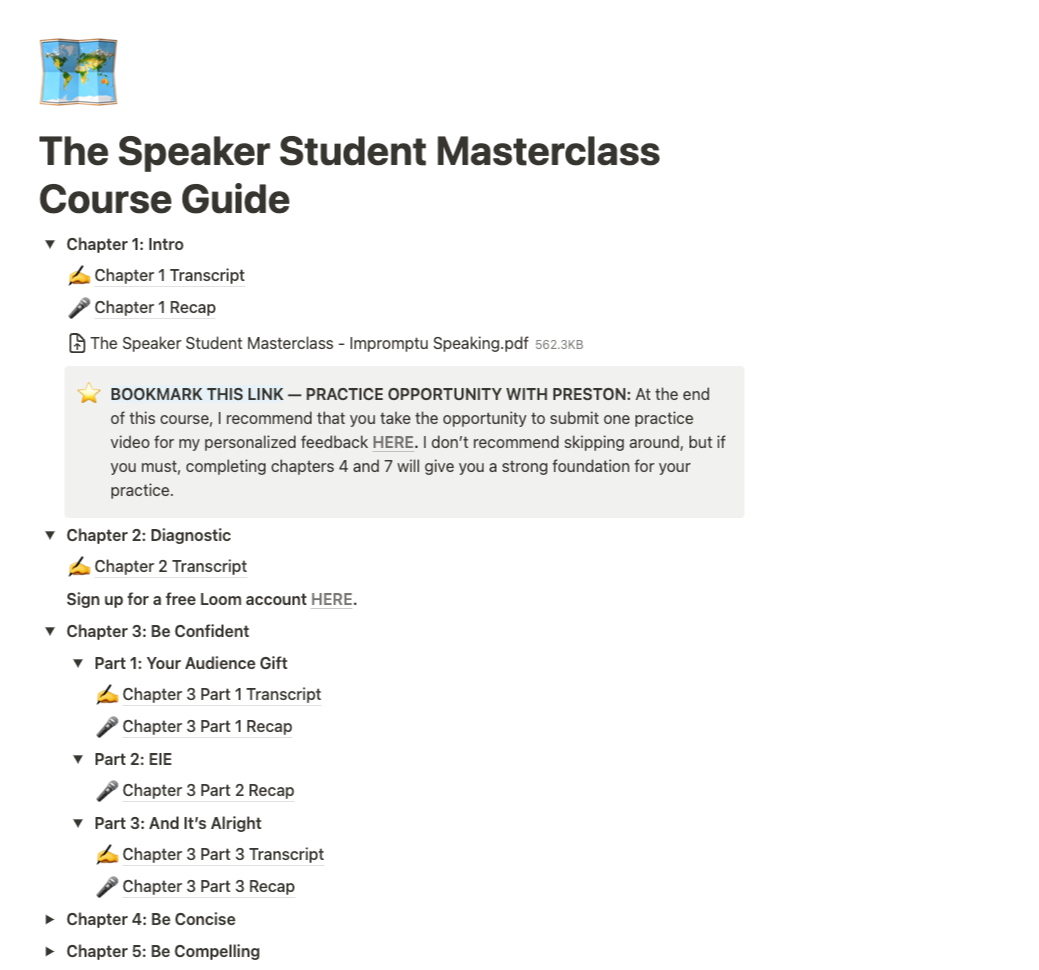Click the PDF file attachment icon
The width and height of the screenshot is (1039, 970).
(76, 344)
